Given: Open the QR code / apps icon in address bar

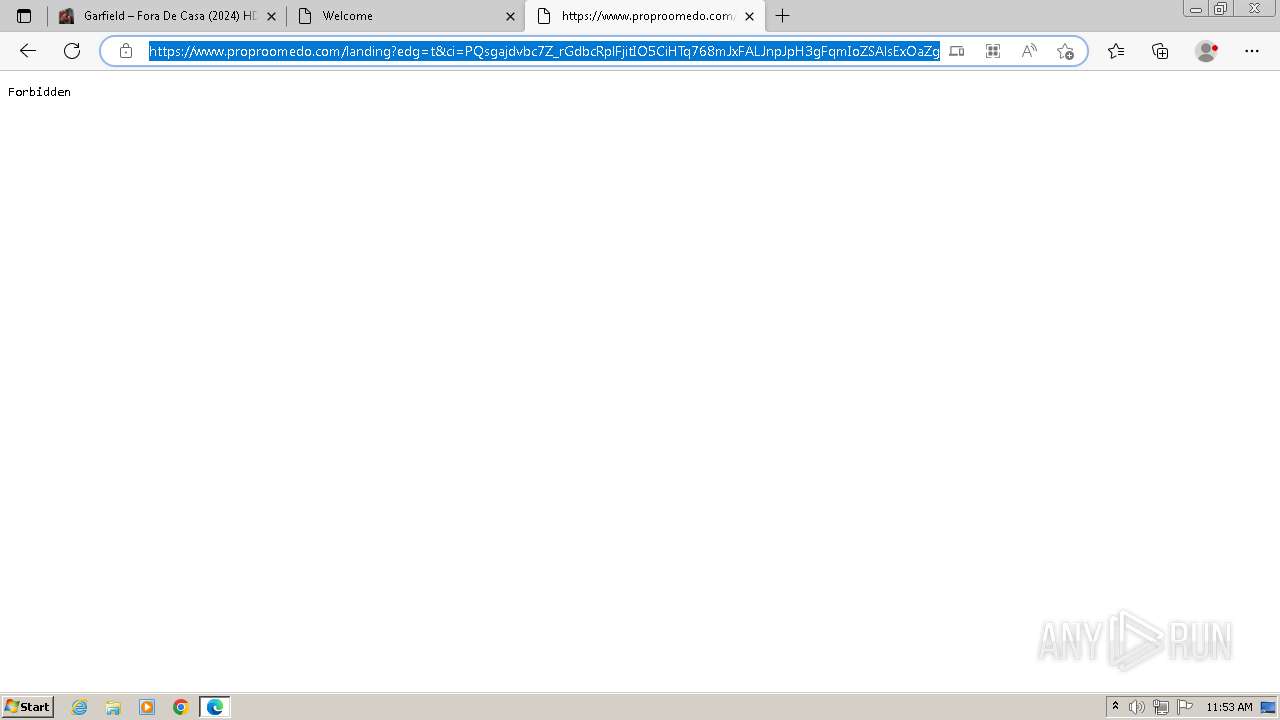Looking at the screenshot, I should 993,51.
